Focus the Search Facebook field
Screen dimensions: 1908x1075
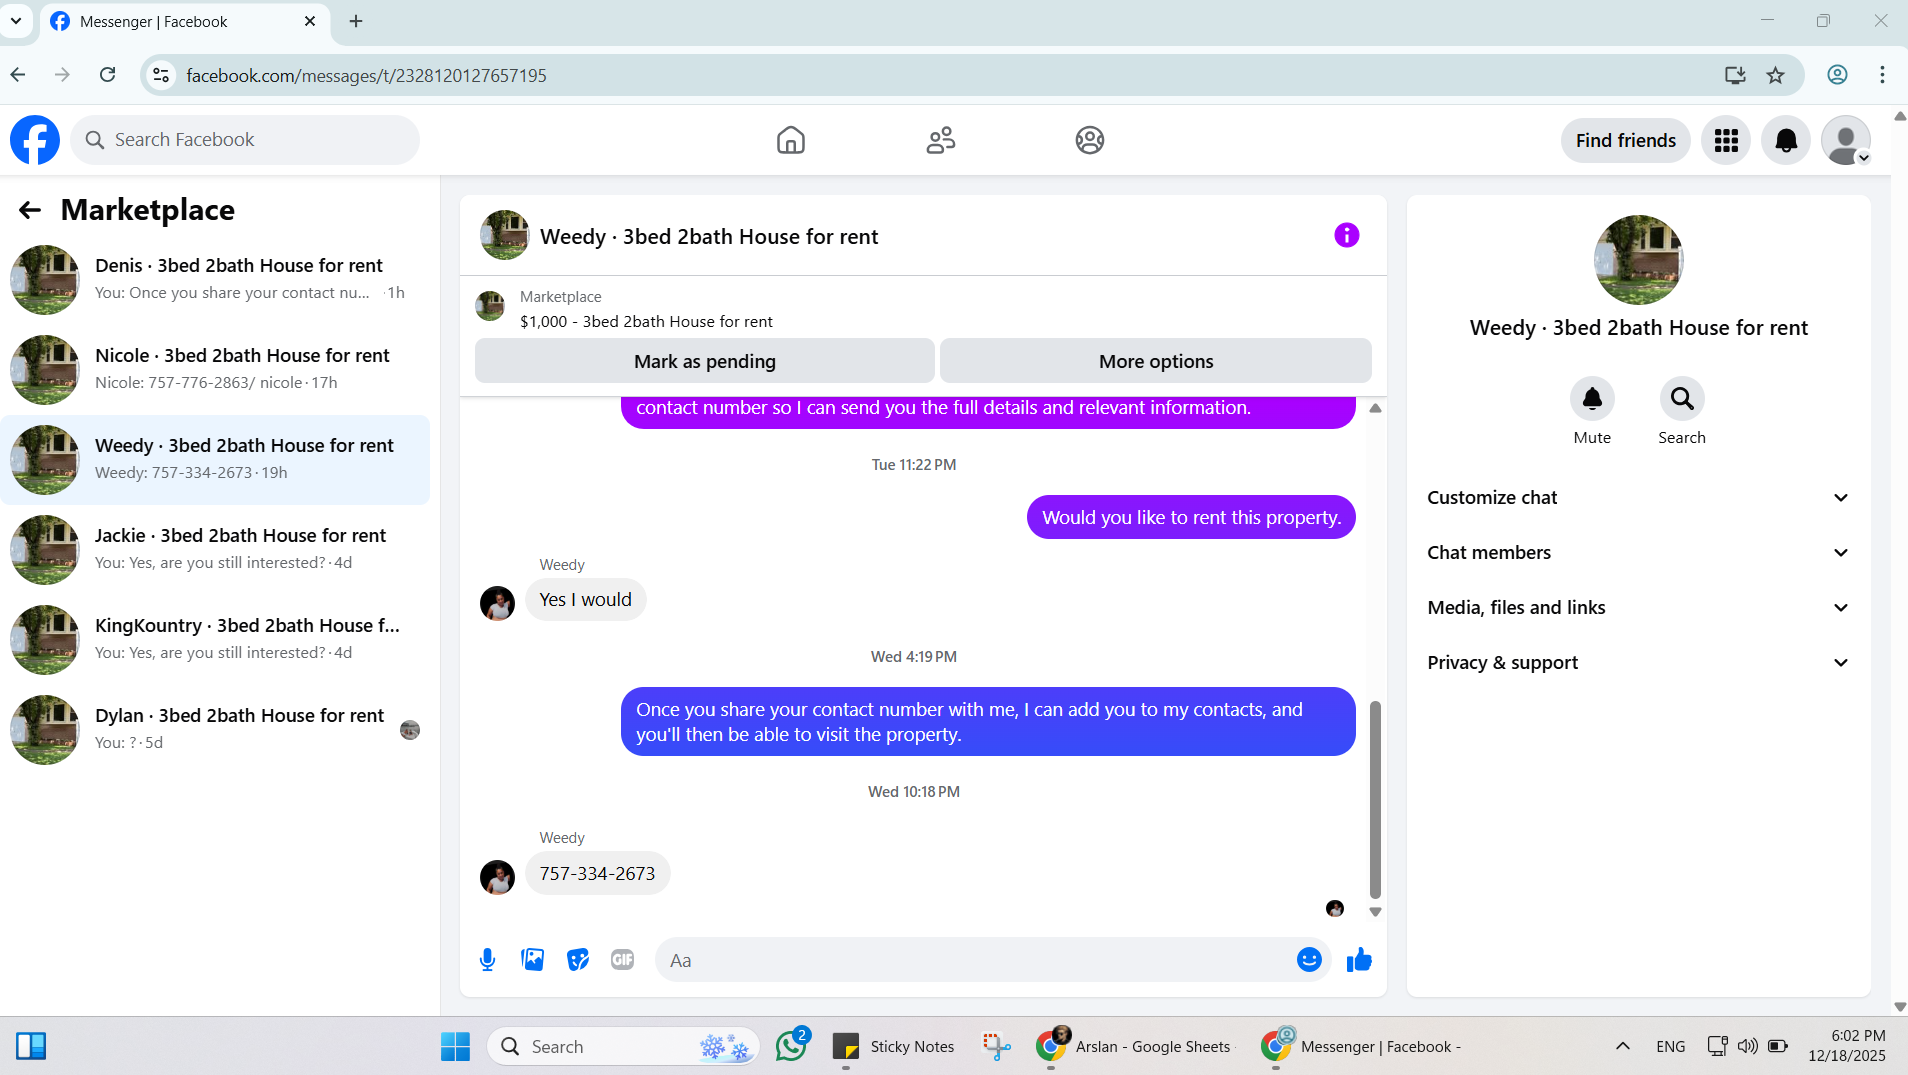(245, 140)
